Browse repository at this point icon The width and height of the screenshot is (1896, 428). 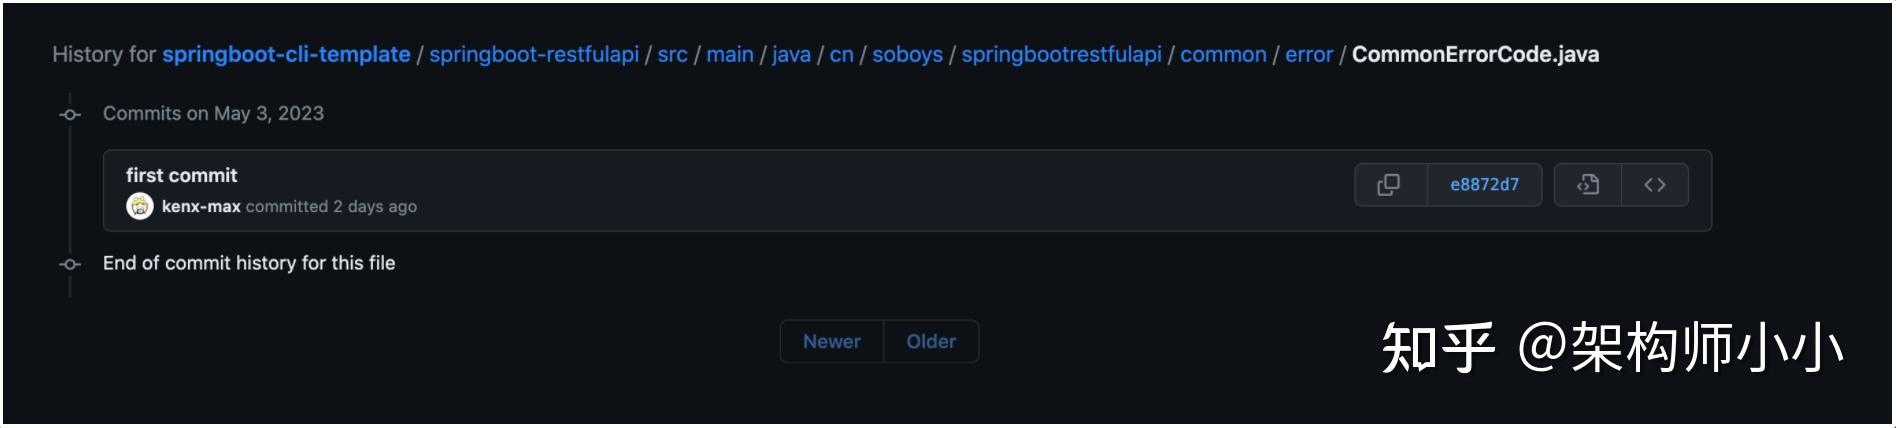[x=1655, y=185]
